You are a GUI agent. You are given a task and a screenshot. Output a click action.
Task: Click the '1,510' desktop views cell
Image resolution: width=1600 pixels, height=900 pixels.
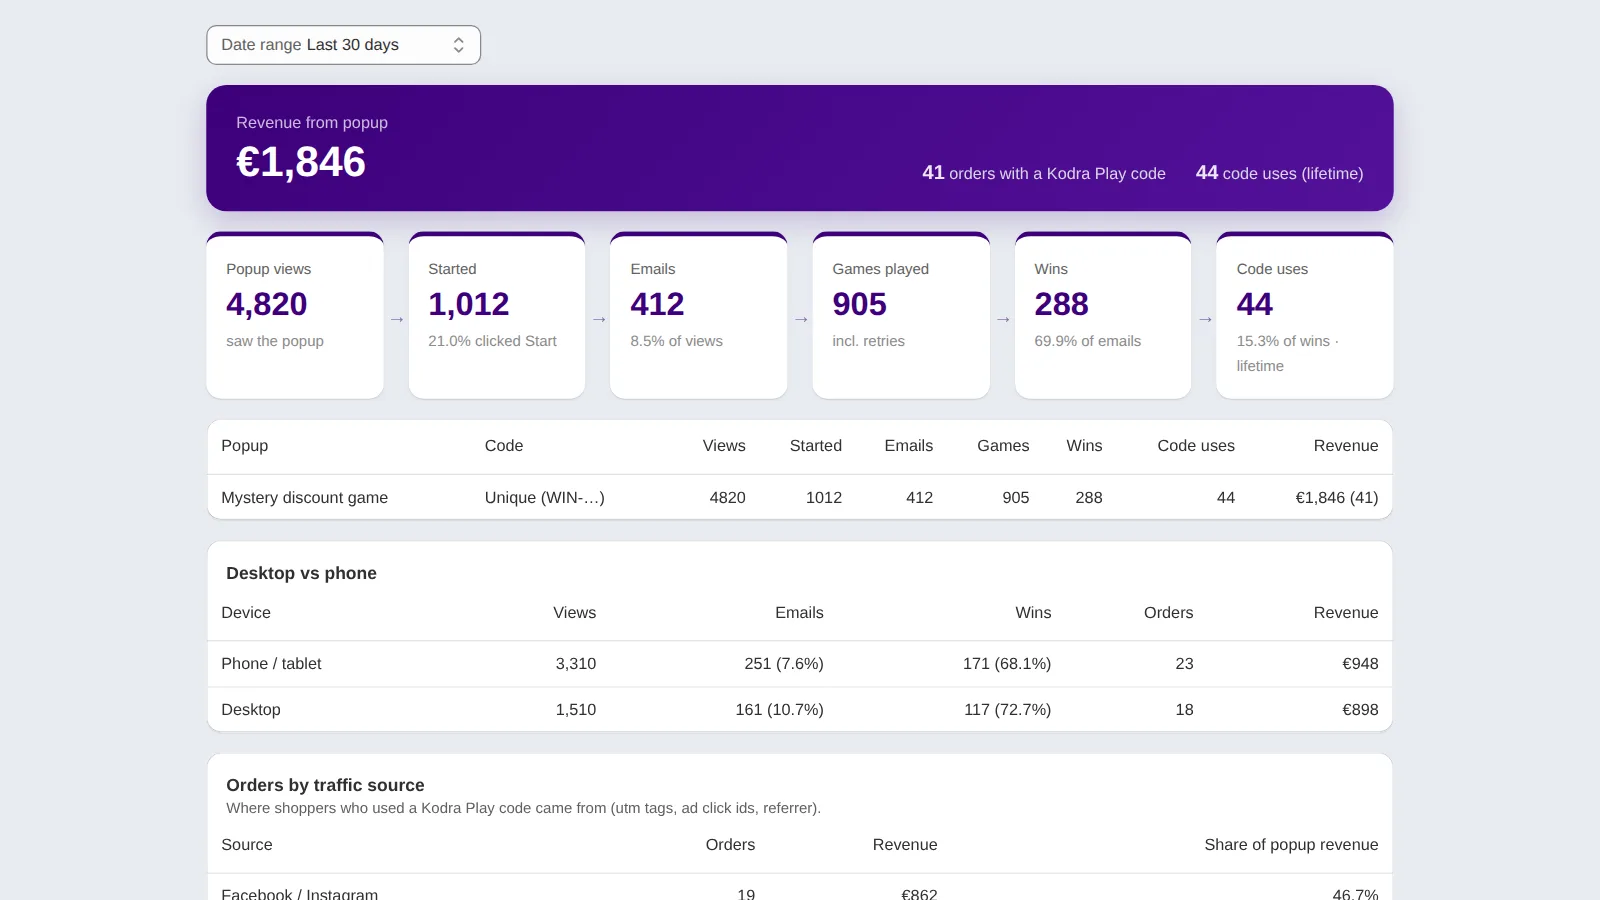(576, 710)
